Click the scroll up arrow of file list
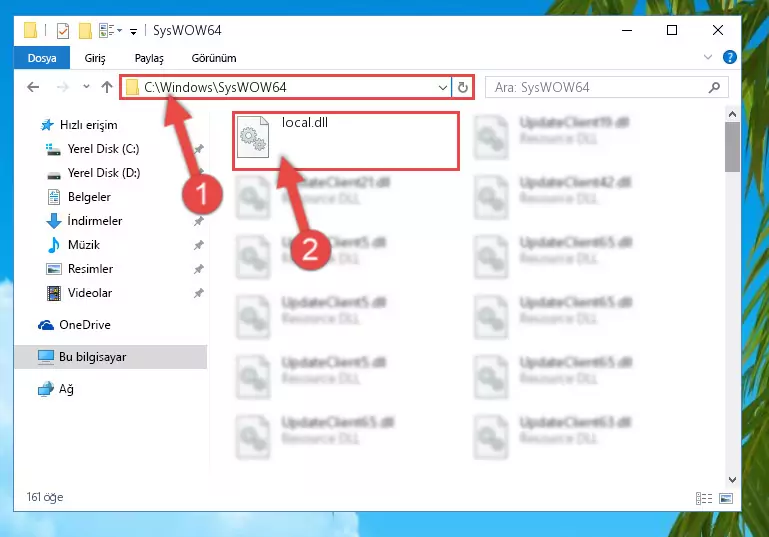This screenshot has height=537, width=769. [x=732, y=114]
